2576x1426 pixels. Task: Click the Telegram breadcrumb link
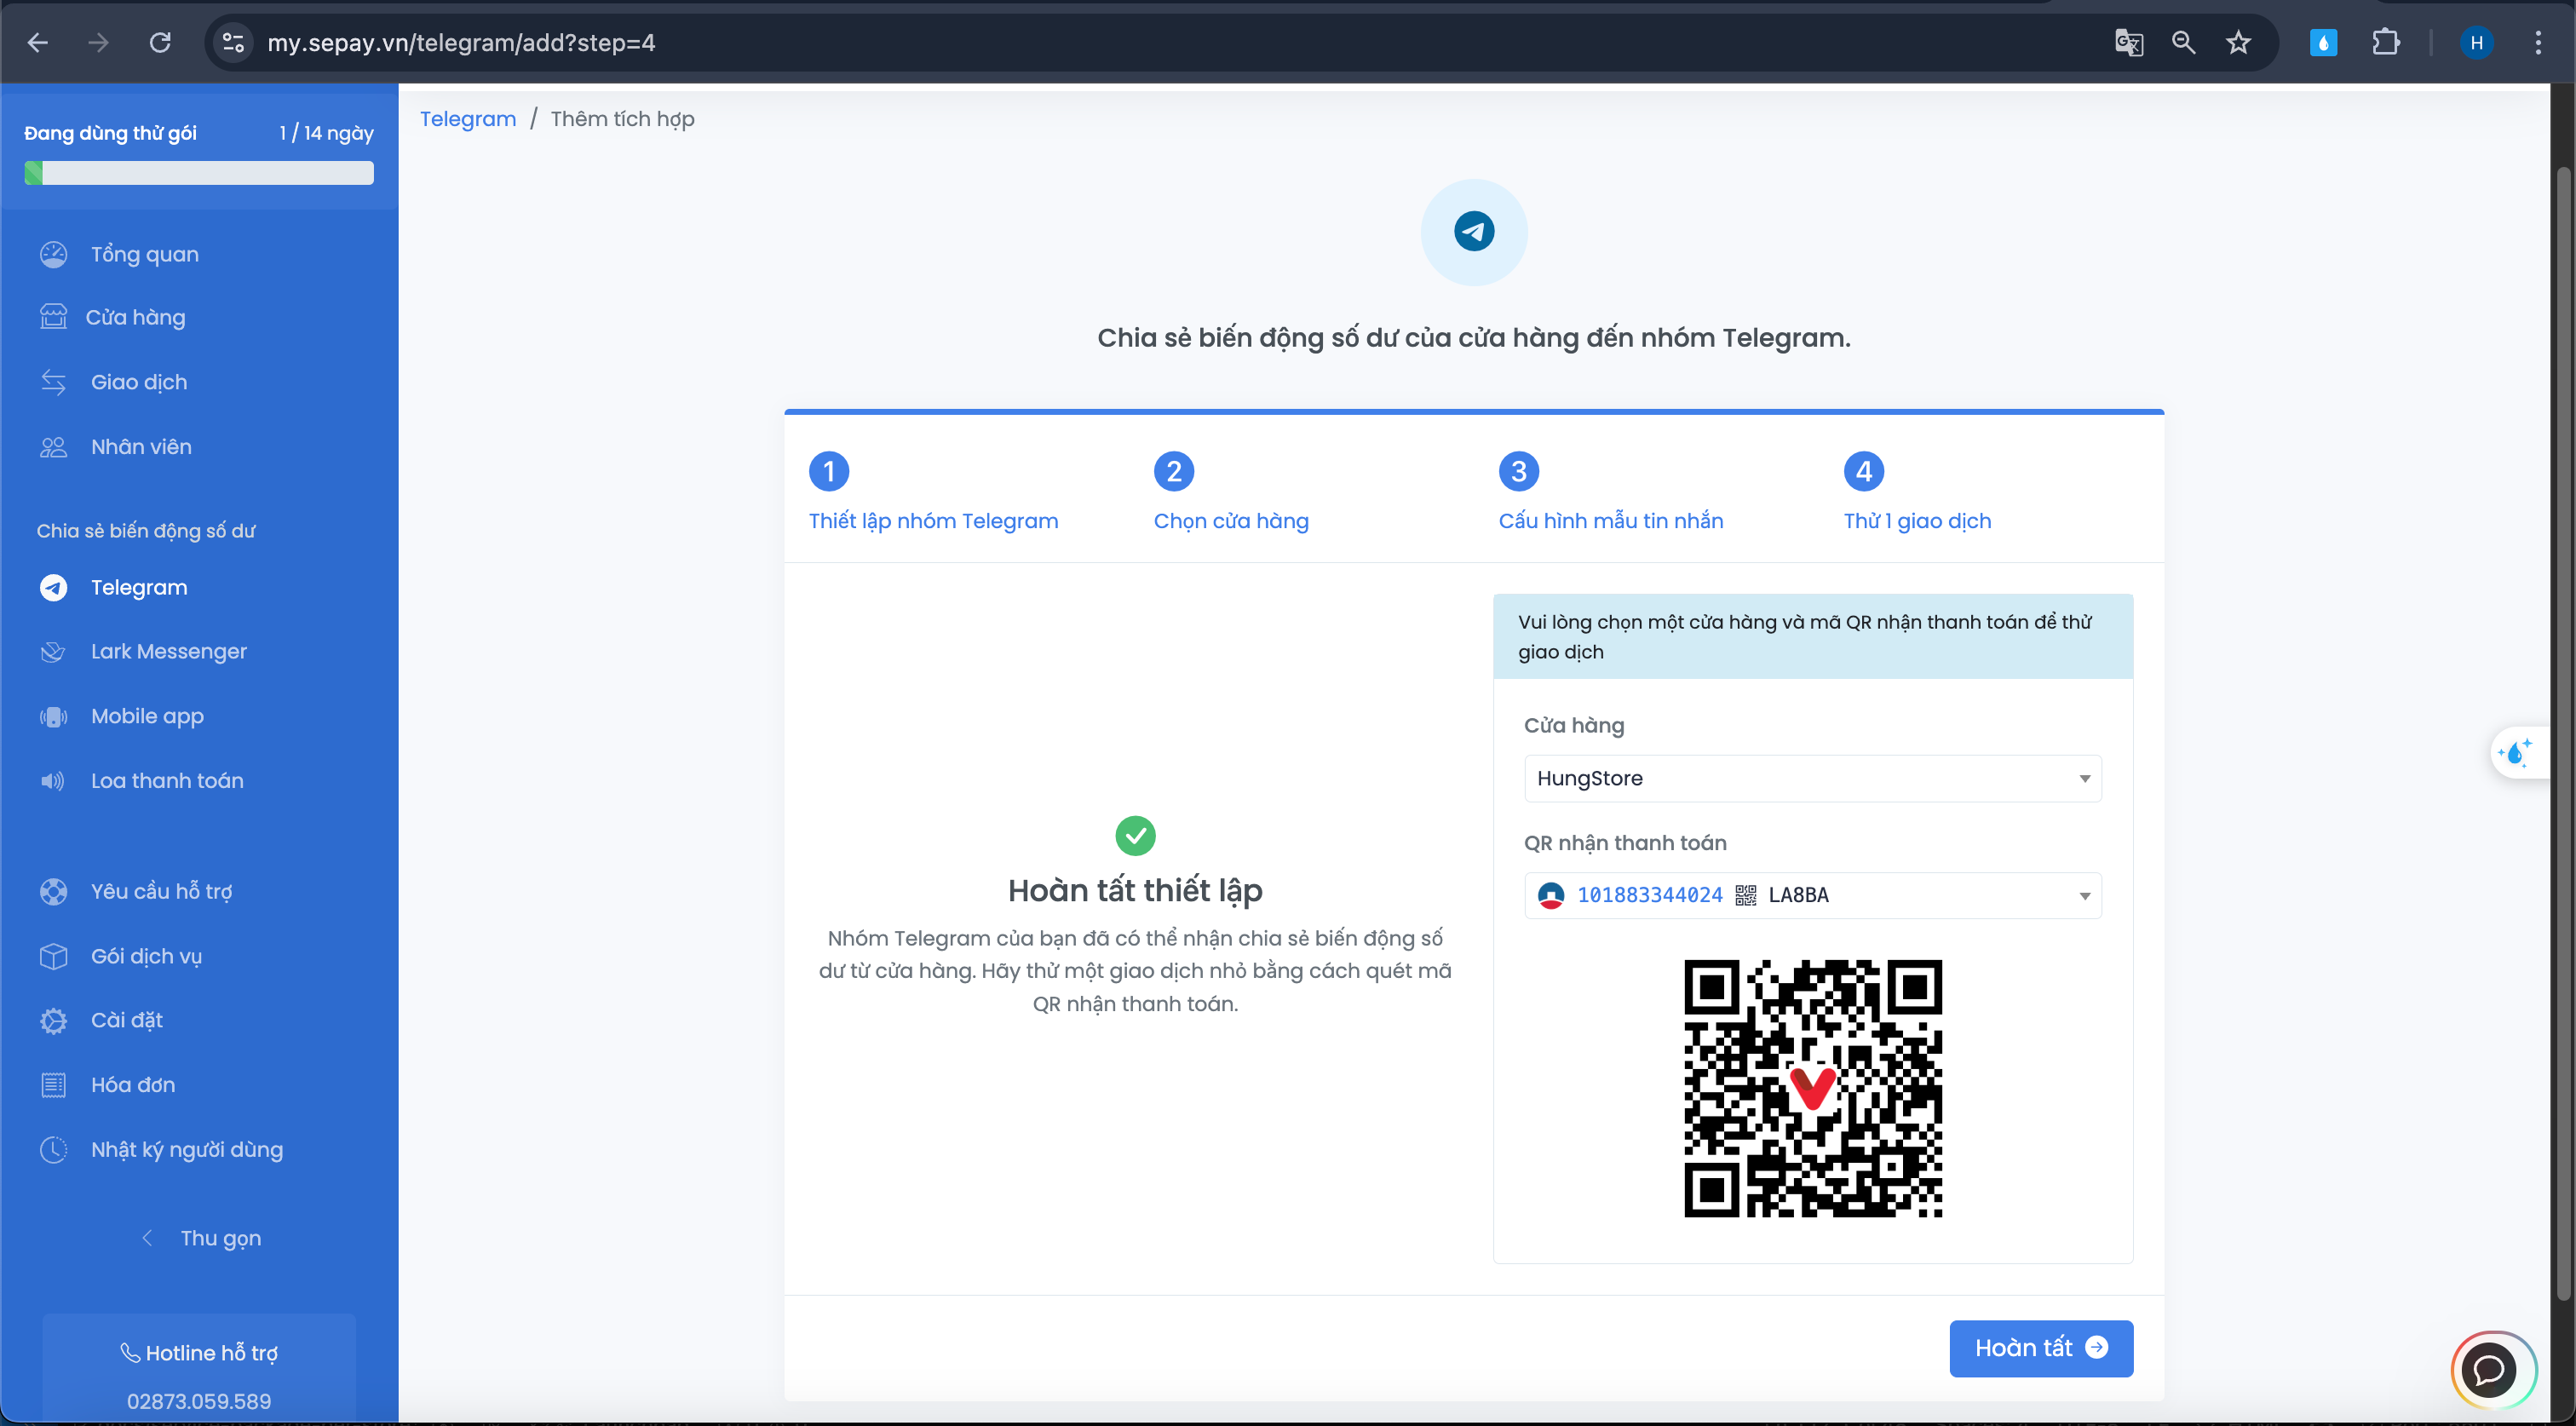click(x=468, y=119)
